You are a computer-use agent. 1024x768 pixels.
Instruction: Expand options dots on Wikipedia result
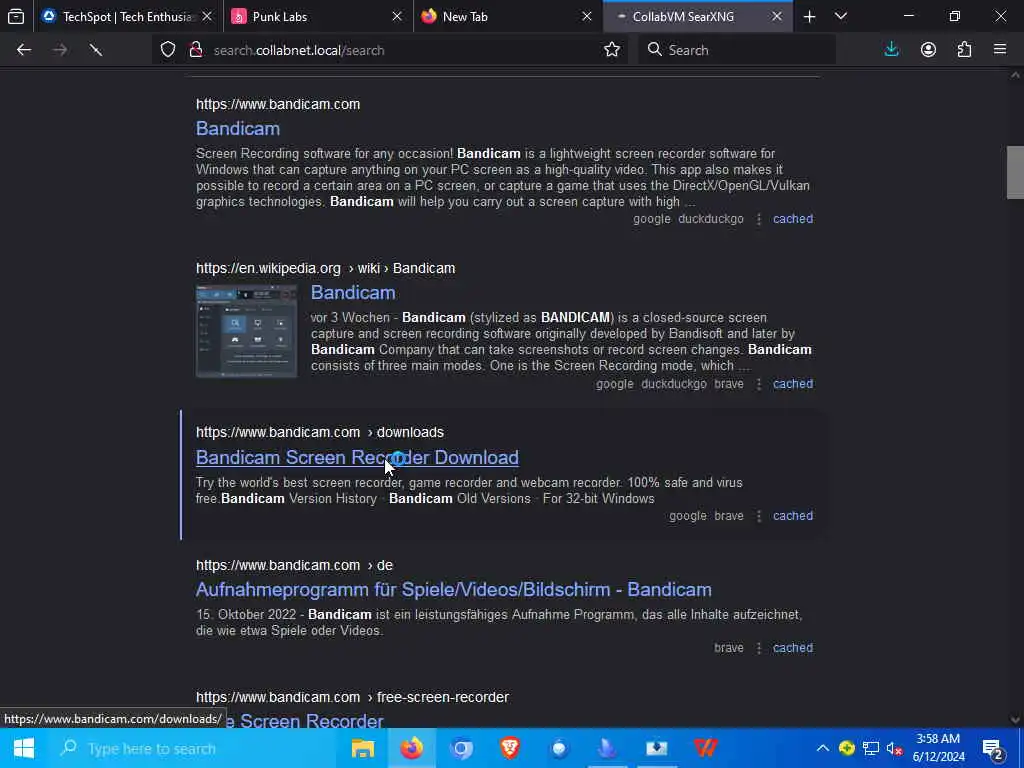point(759,384)
